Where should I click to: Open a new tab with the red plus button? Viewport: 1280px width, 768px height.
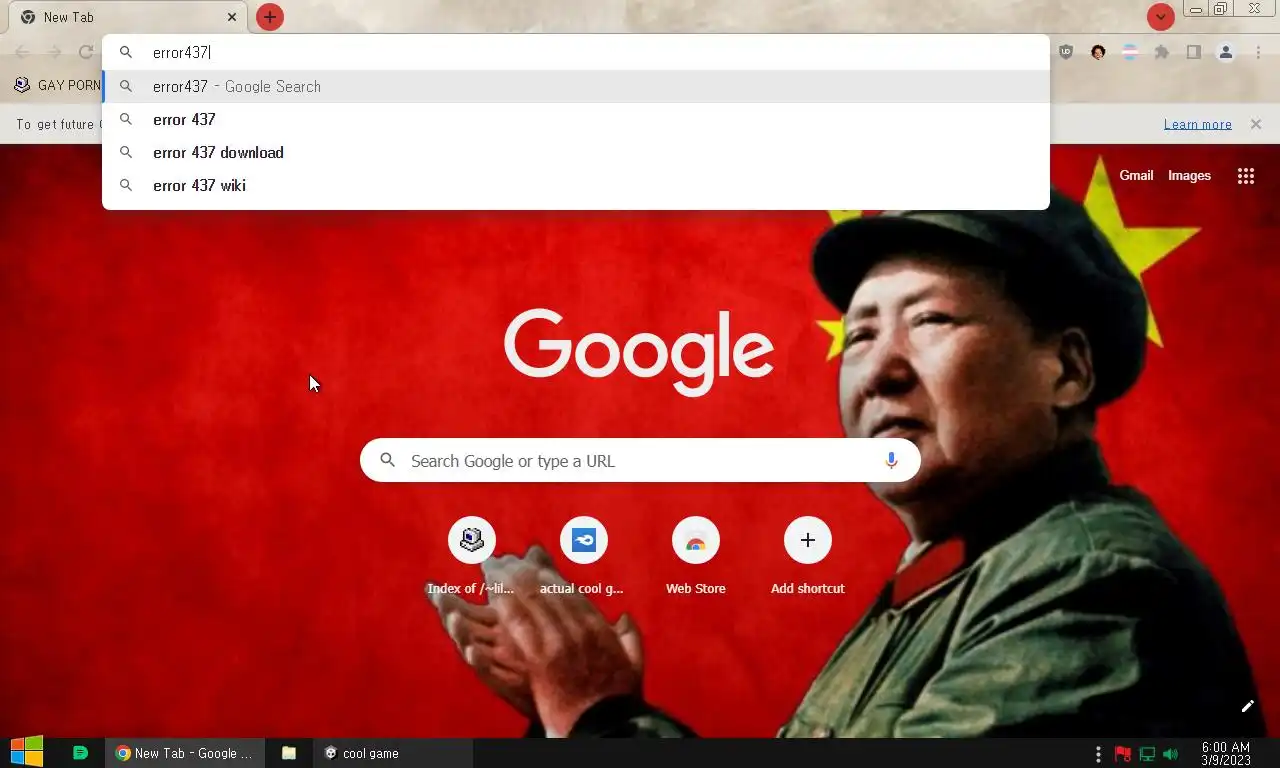pyautogui.click(x=269, y=17)
